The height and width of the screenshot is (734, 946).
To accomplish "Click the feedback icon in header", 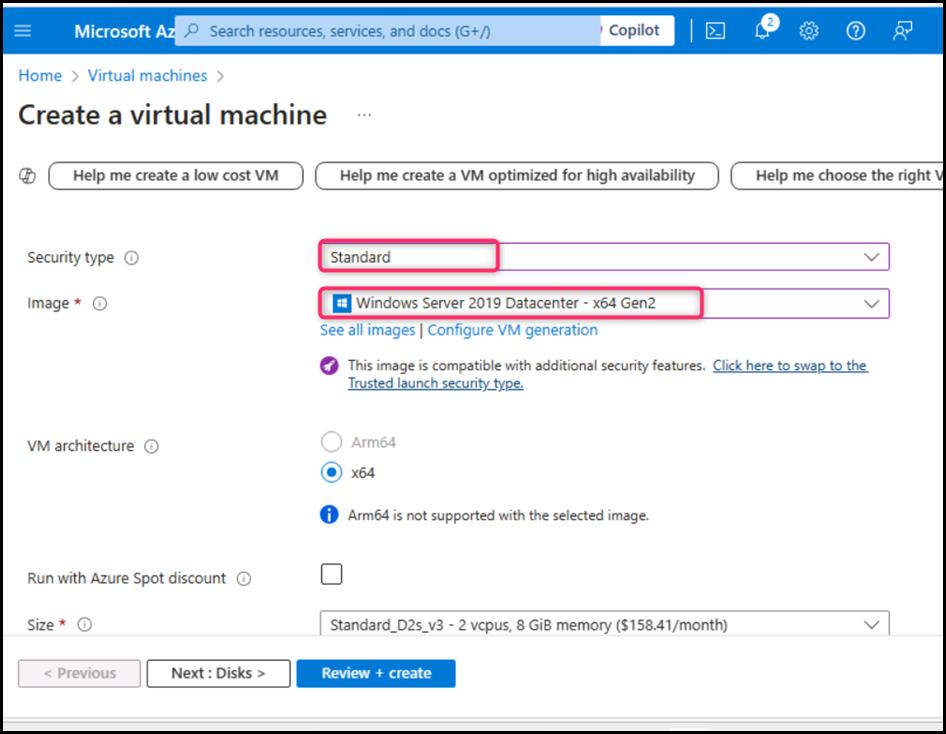I will click(903, 31).
